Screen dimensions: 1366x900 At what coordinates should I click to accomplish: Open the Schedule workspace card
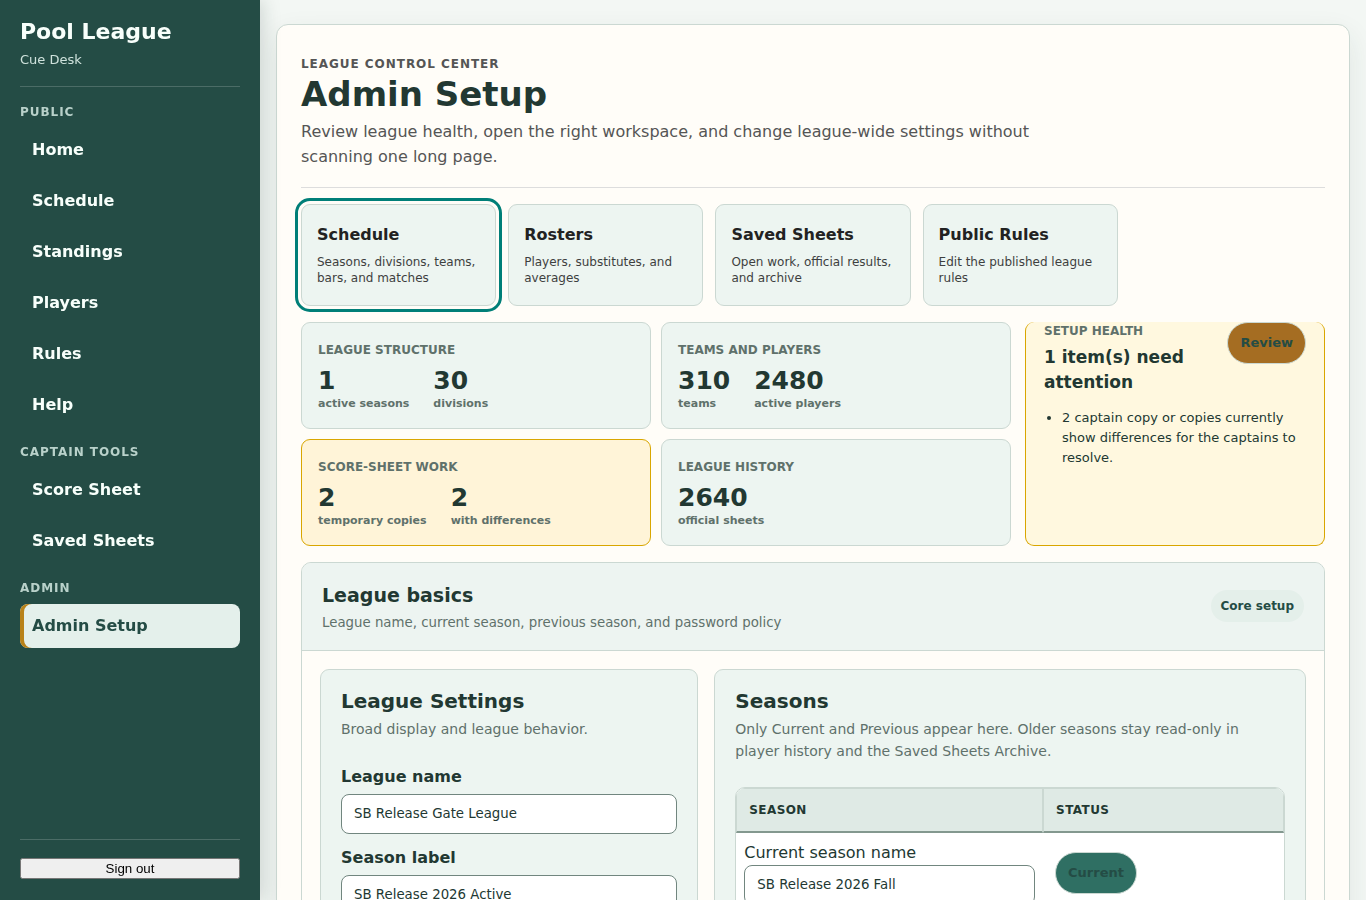click(x=398, y=255)
